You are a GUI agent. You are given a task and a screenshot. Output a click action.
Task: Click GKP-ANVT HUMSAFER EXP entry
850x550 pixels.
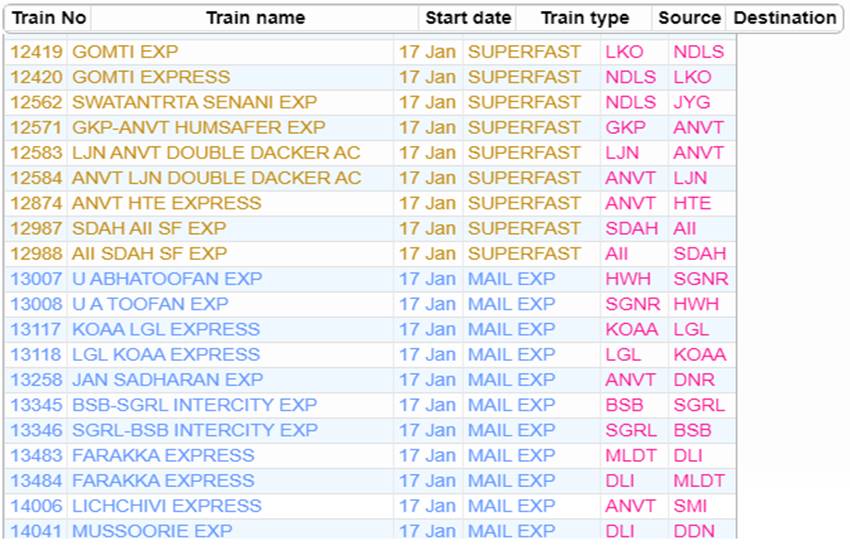pyautogui.click(x=199, y=127)
